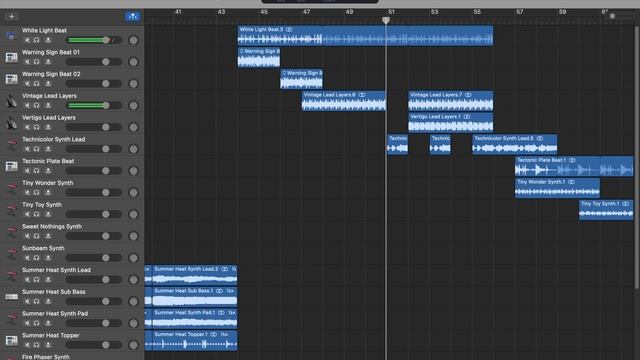This screenshot has width=640, height=360.
Task: Mute the White Light Beat track
Action: pyautogui.click(x=27, y=40)
